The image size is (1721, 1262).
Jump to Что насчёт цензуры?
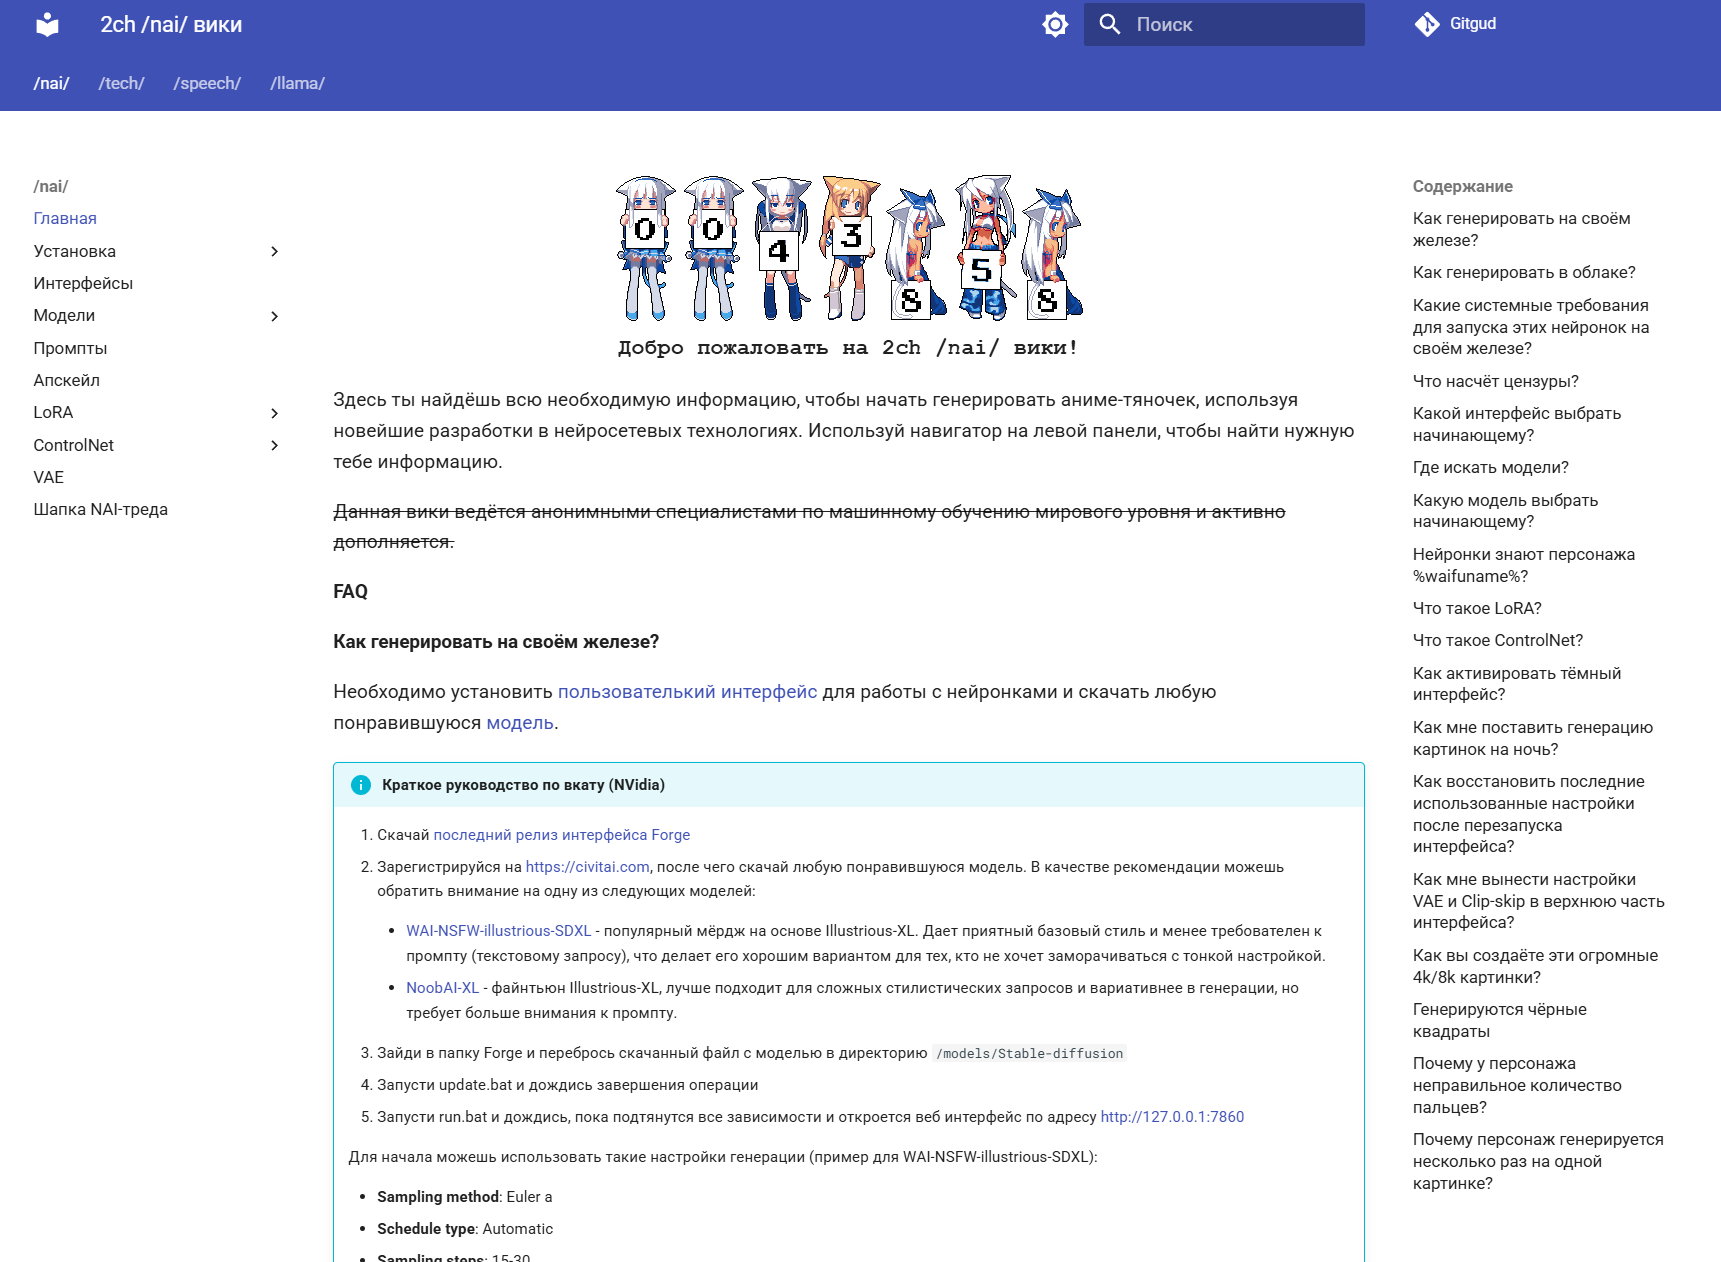coord(1496,381)
